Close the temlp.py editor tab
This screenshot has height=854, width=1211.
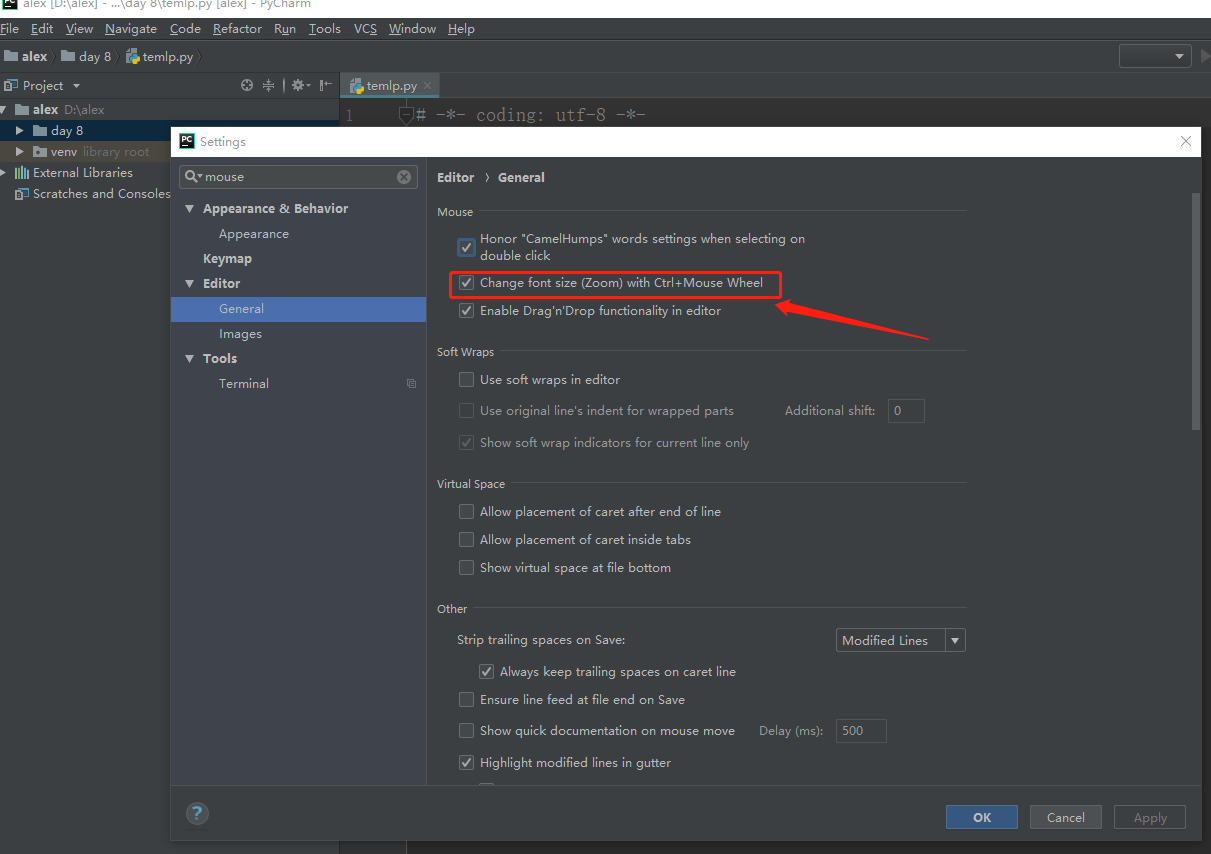coord(427,86)
